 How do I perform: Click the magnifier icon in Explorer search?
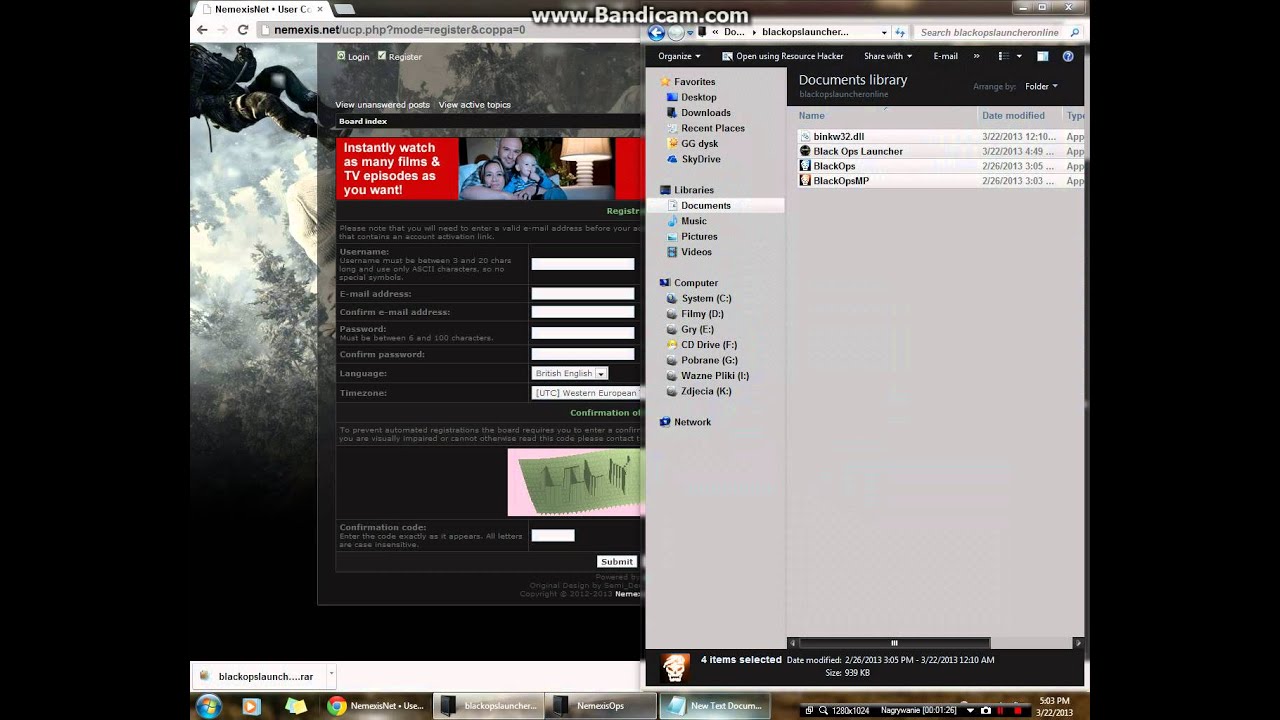tap(1075, 32)
